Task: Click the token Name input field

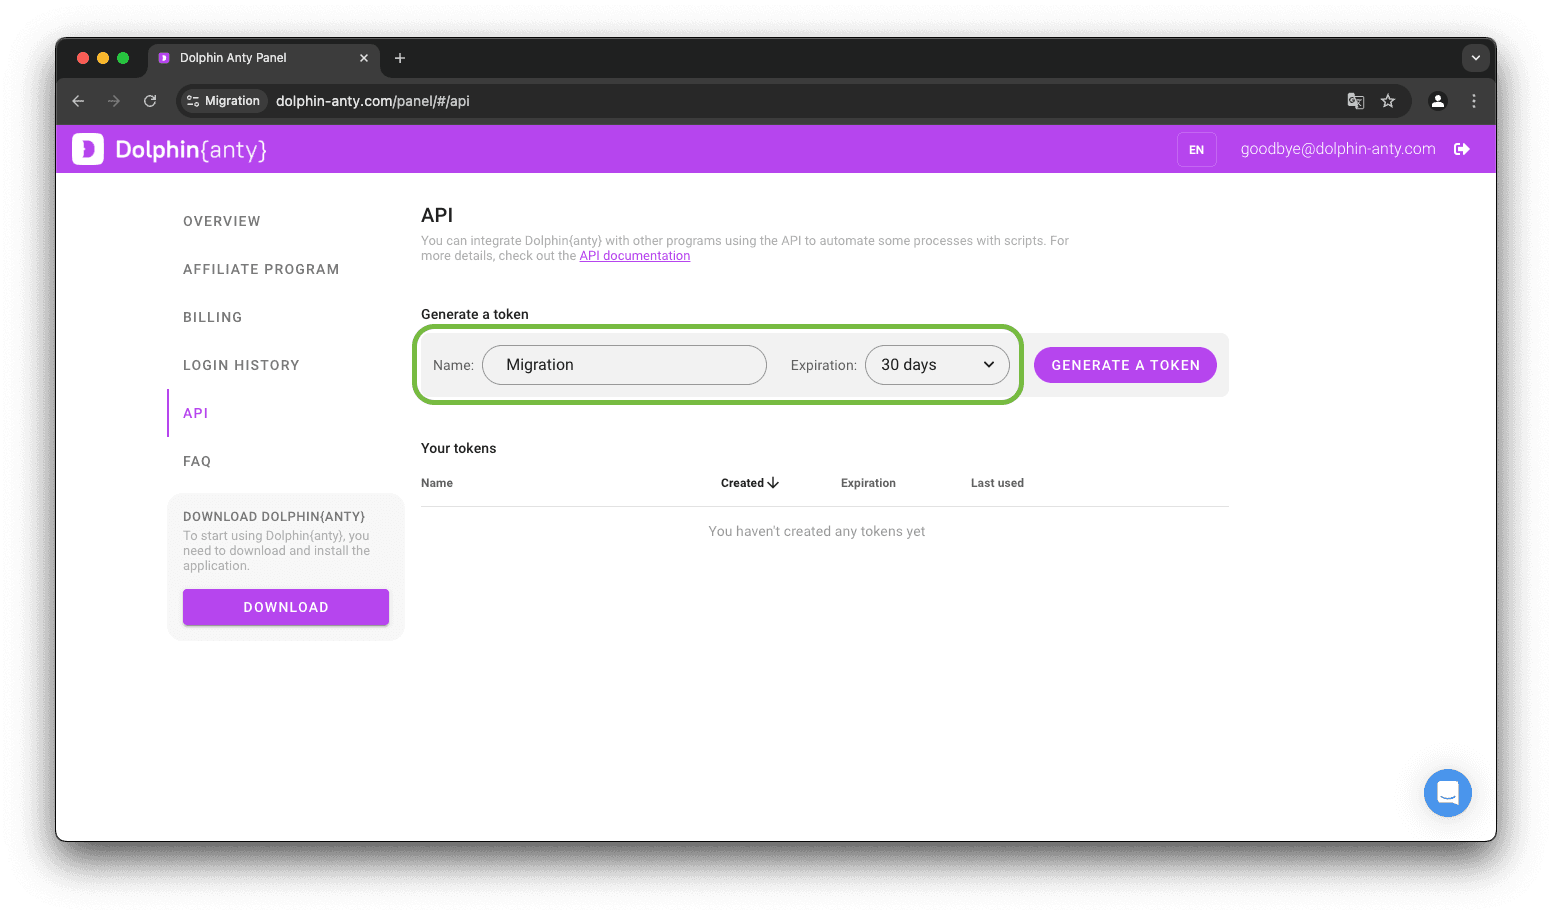Action: [x=624, y=365]
